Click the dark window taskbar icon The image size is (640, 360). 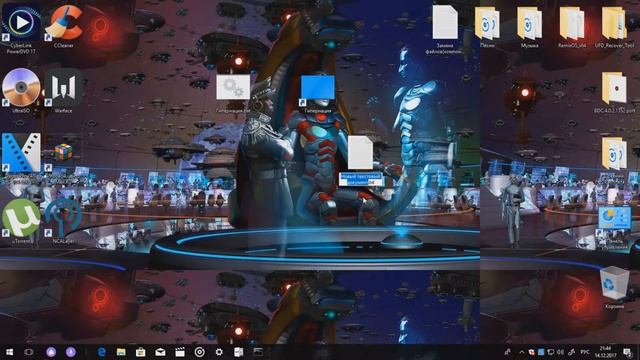pyautogui.click(x=258, y=352)
